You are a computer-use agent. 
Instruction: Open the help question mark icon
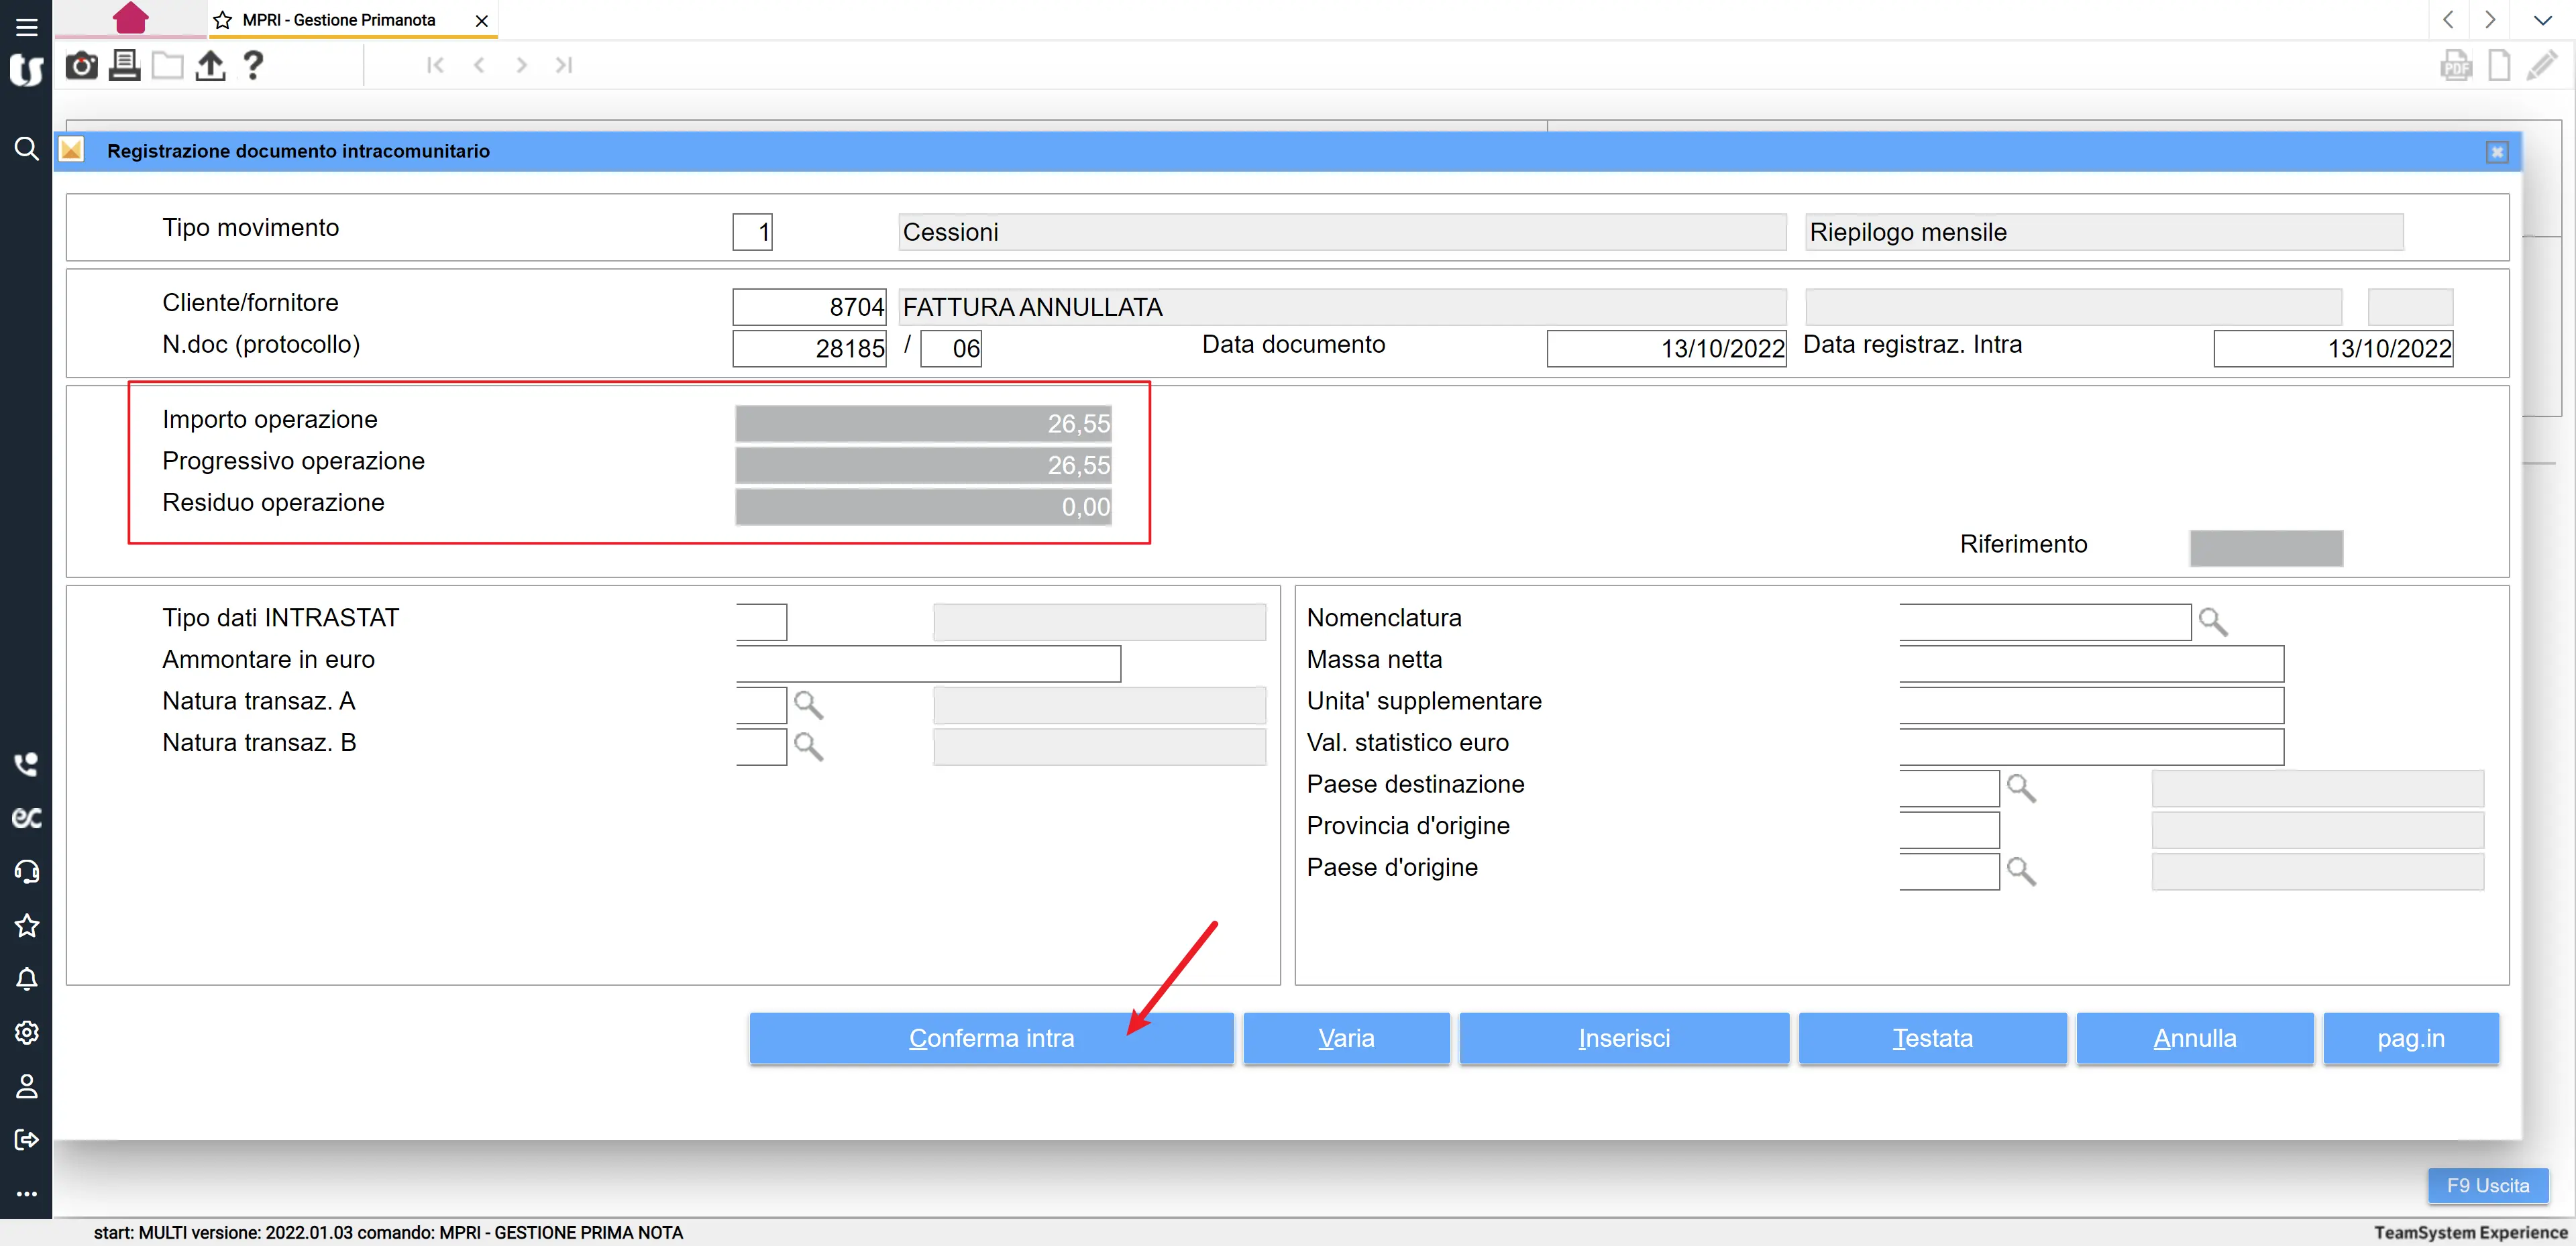253,66
